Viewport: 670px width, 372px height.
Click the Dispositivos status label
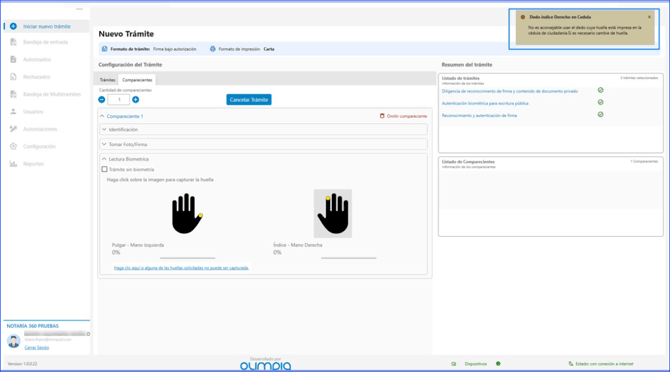click(476, 364)
